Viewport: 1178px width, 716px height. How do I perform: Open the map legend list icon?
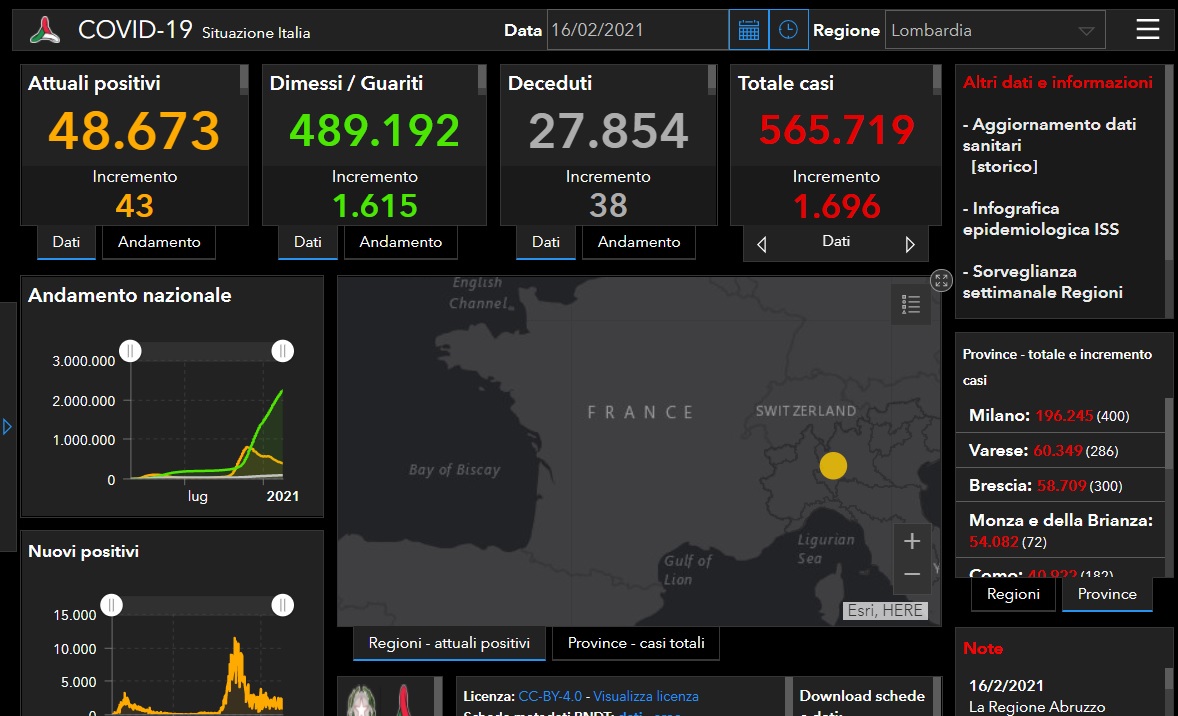click(911, 305)
